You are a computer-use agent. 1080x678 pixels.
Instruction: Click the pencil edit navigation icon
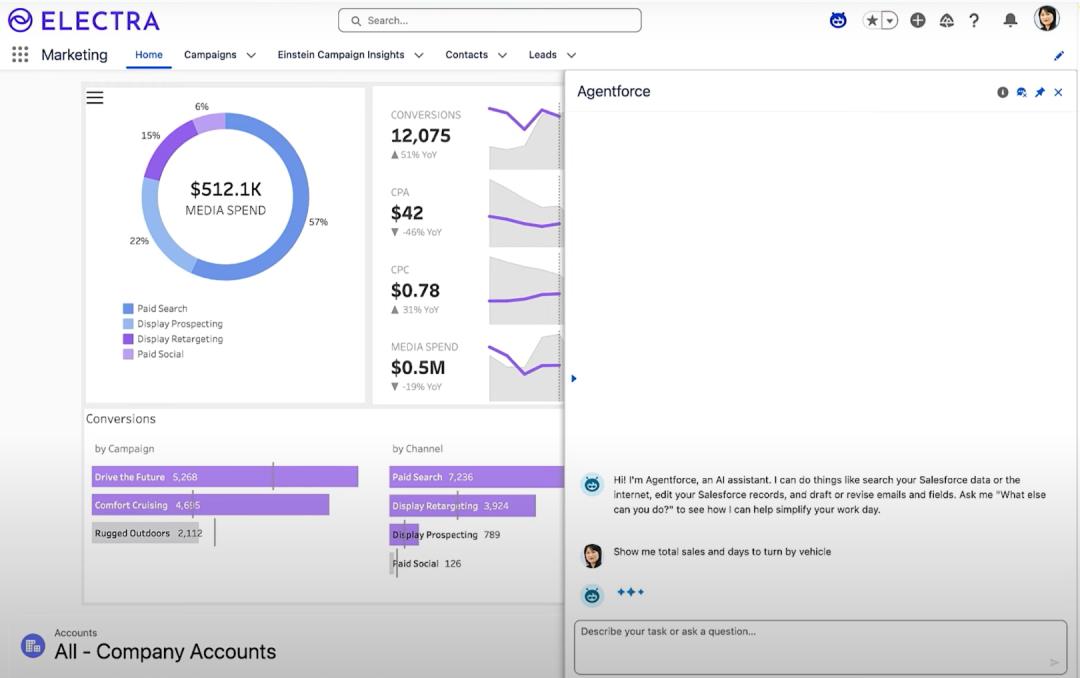[x=1059, y=56]
